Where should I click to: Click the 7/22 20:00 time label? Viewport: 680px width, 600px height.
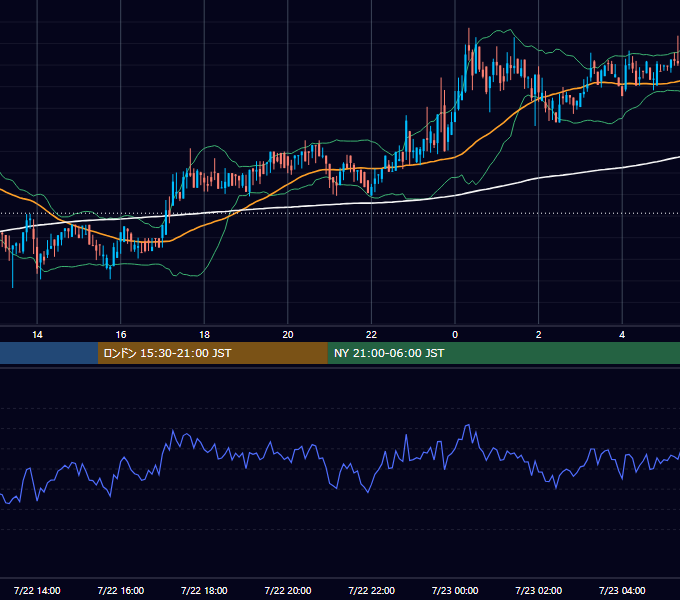pos(288,590)
